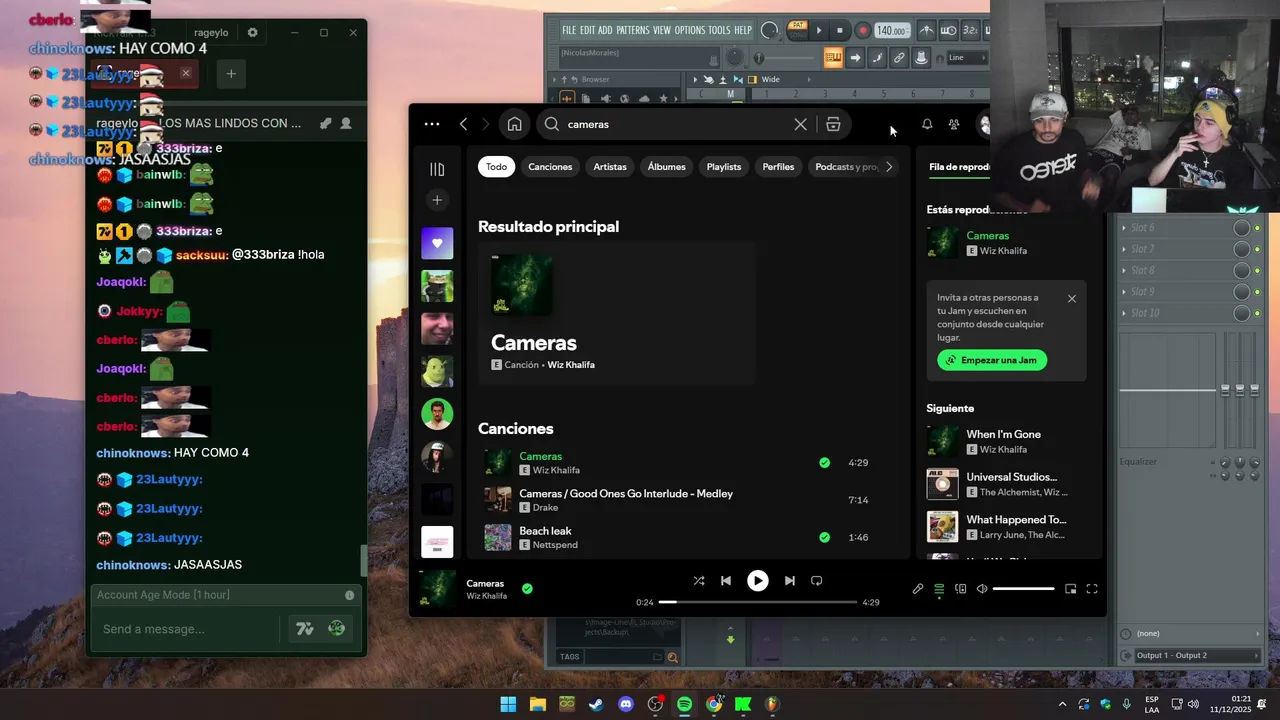1280x720 pixels.
Task: Click the FL Studio tempo 140.000 display
Action: 892,31
